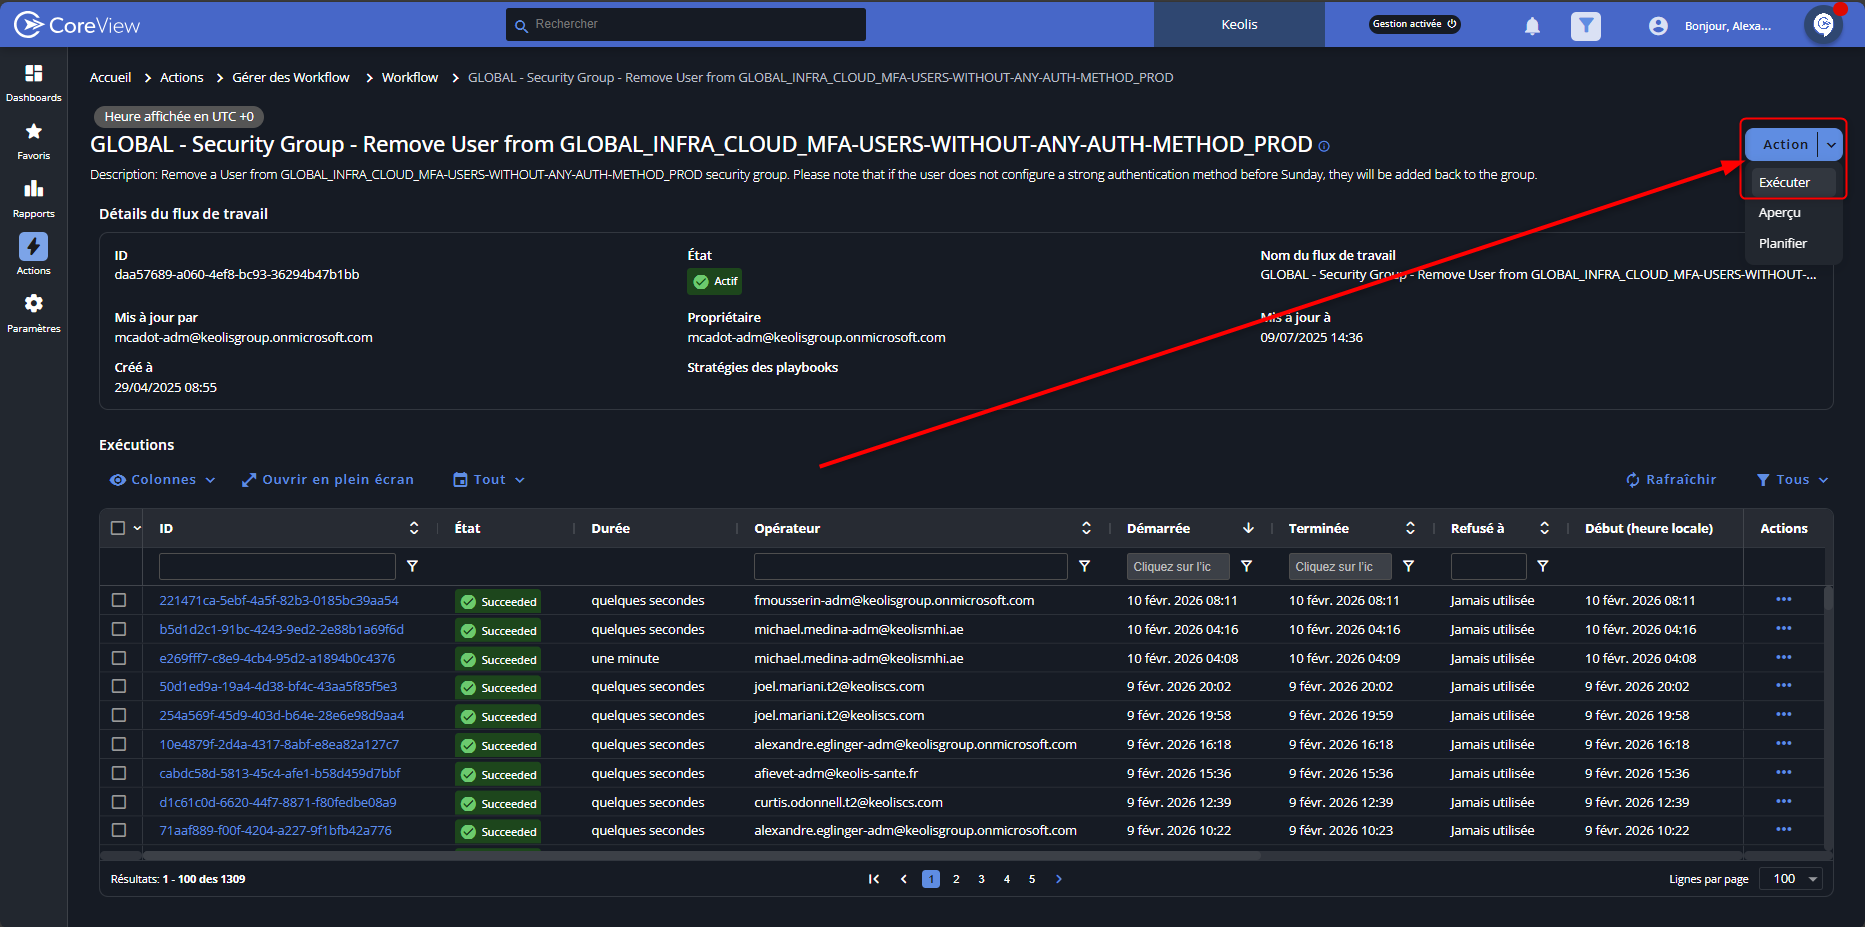The image size is (1865, 927).
Task: Choose Planifier from the Action menu
Action: (1782, 244)
